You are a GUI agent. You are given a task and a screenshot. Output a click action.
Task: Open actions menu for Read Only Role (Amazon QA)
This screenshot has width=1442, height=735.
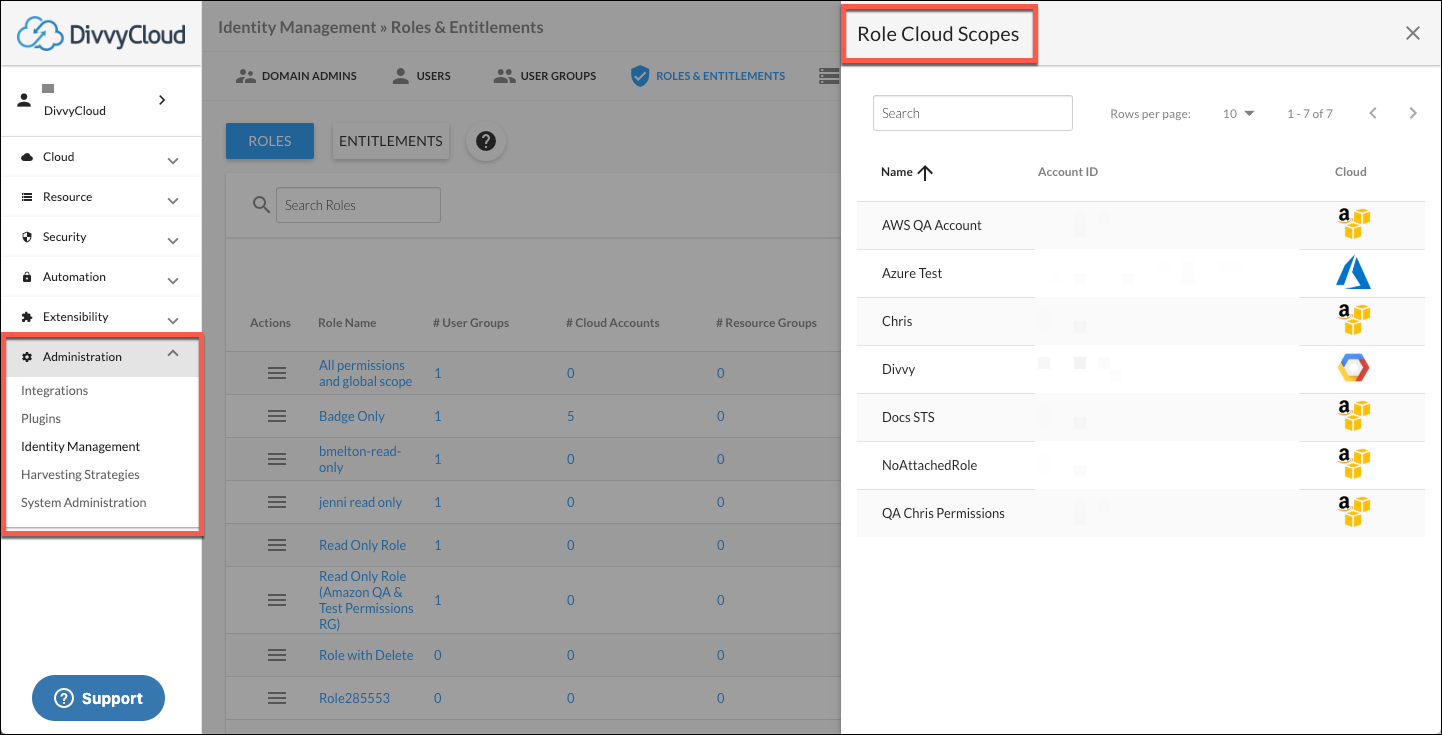pos(277,600)
